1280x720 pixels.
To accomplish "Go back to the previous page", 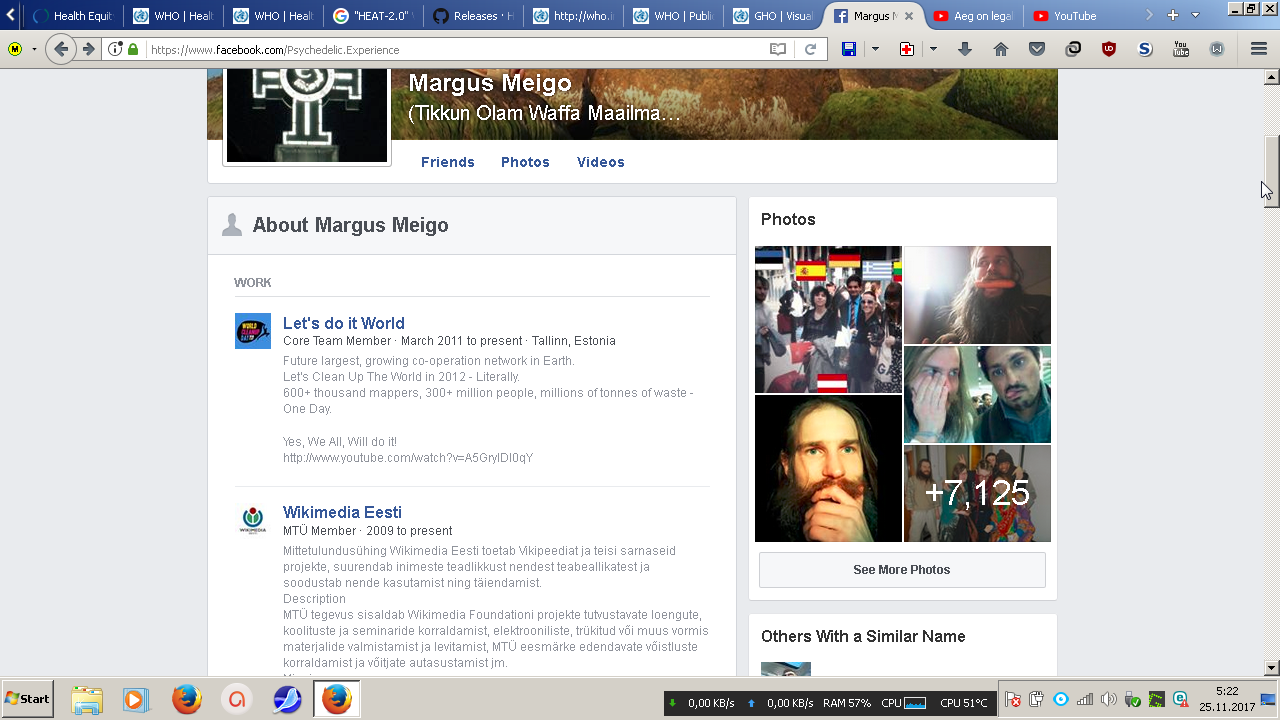I will point(62,49).
